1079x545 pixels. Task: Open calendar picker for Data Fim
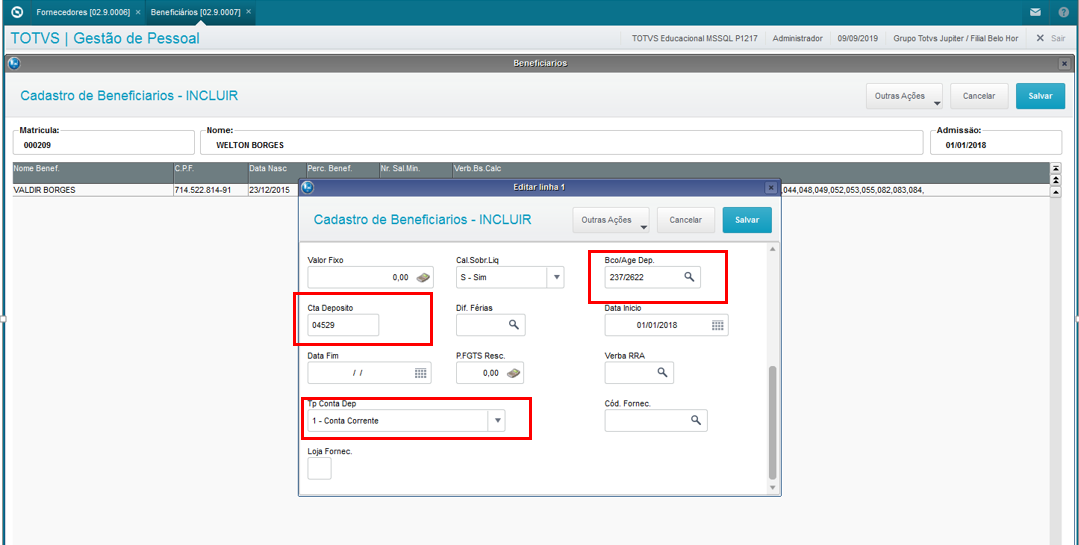420,372
